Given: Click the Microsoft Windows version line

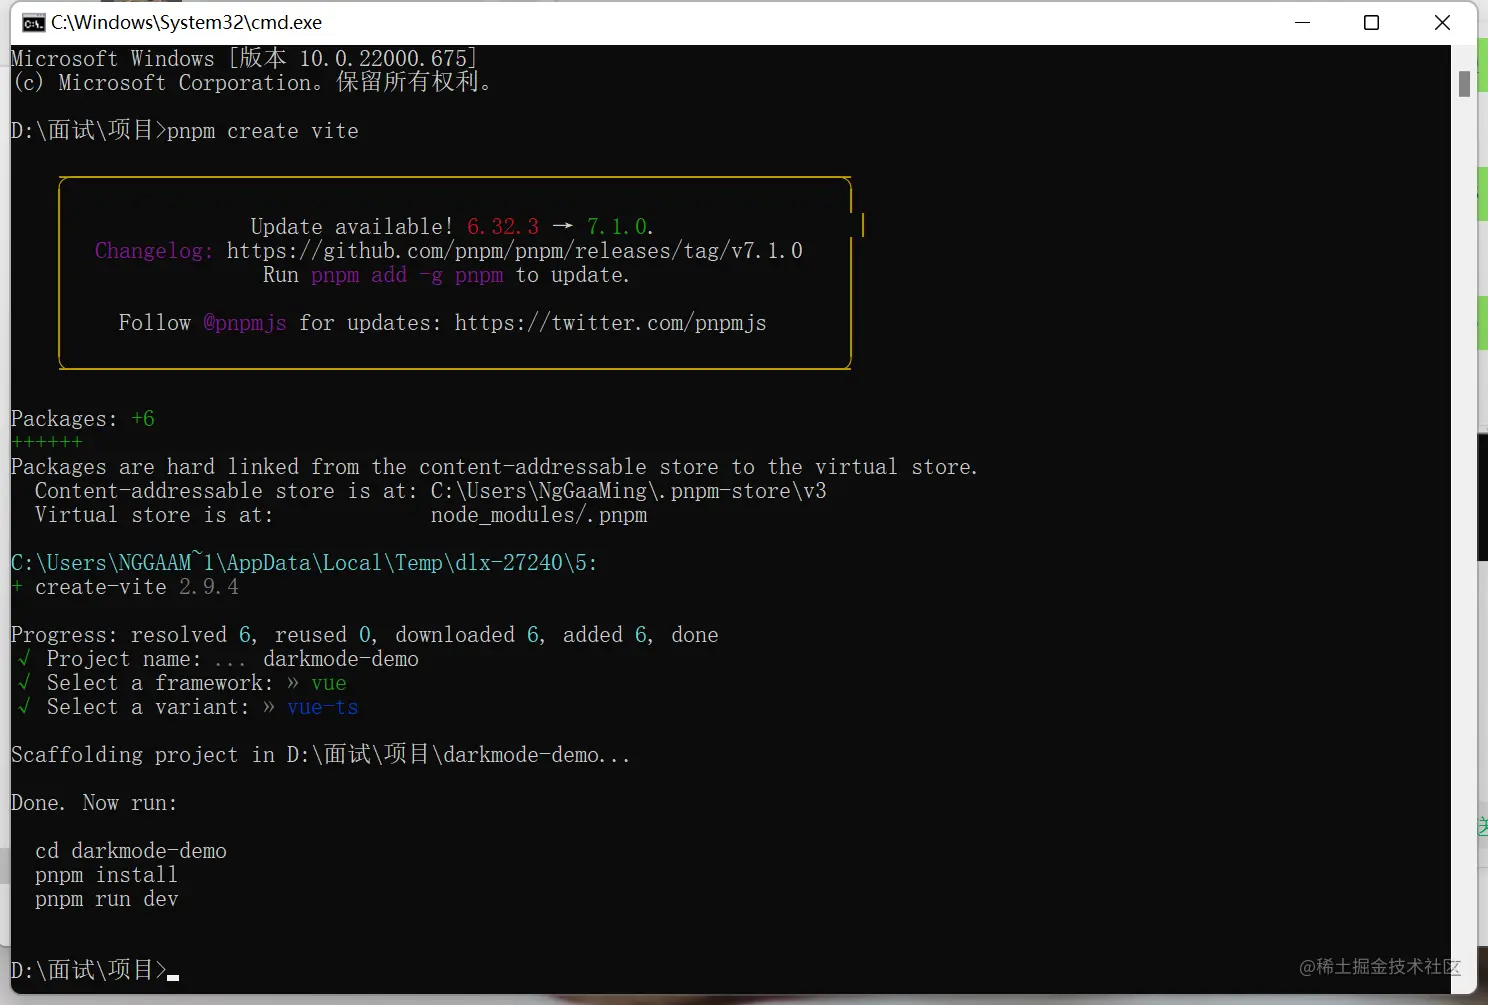Looking at the screenshot, I should pyautogui.click(x=245, y=59).
